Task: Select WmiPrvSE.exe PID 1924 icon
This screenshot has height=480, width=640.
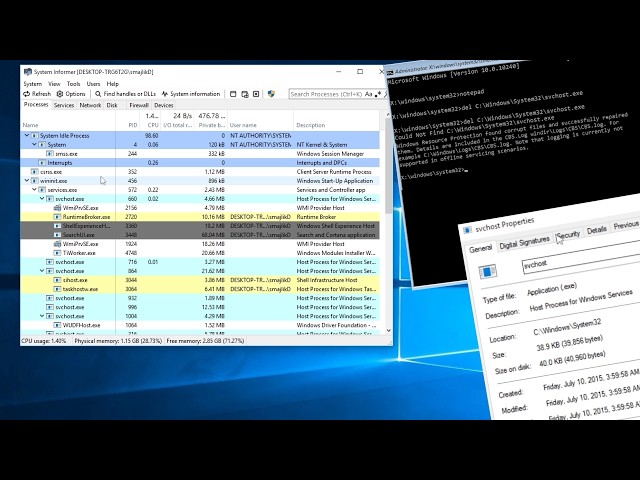Action: click(58, 244)
